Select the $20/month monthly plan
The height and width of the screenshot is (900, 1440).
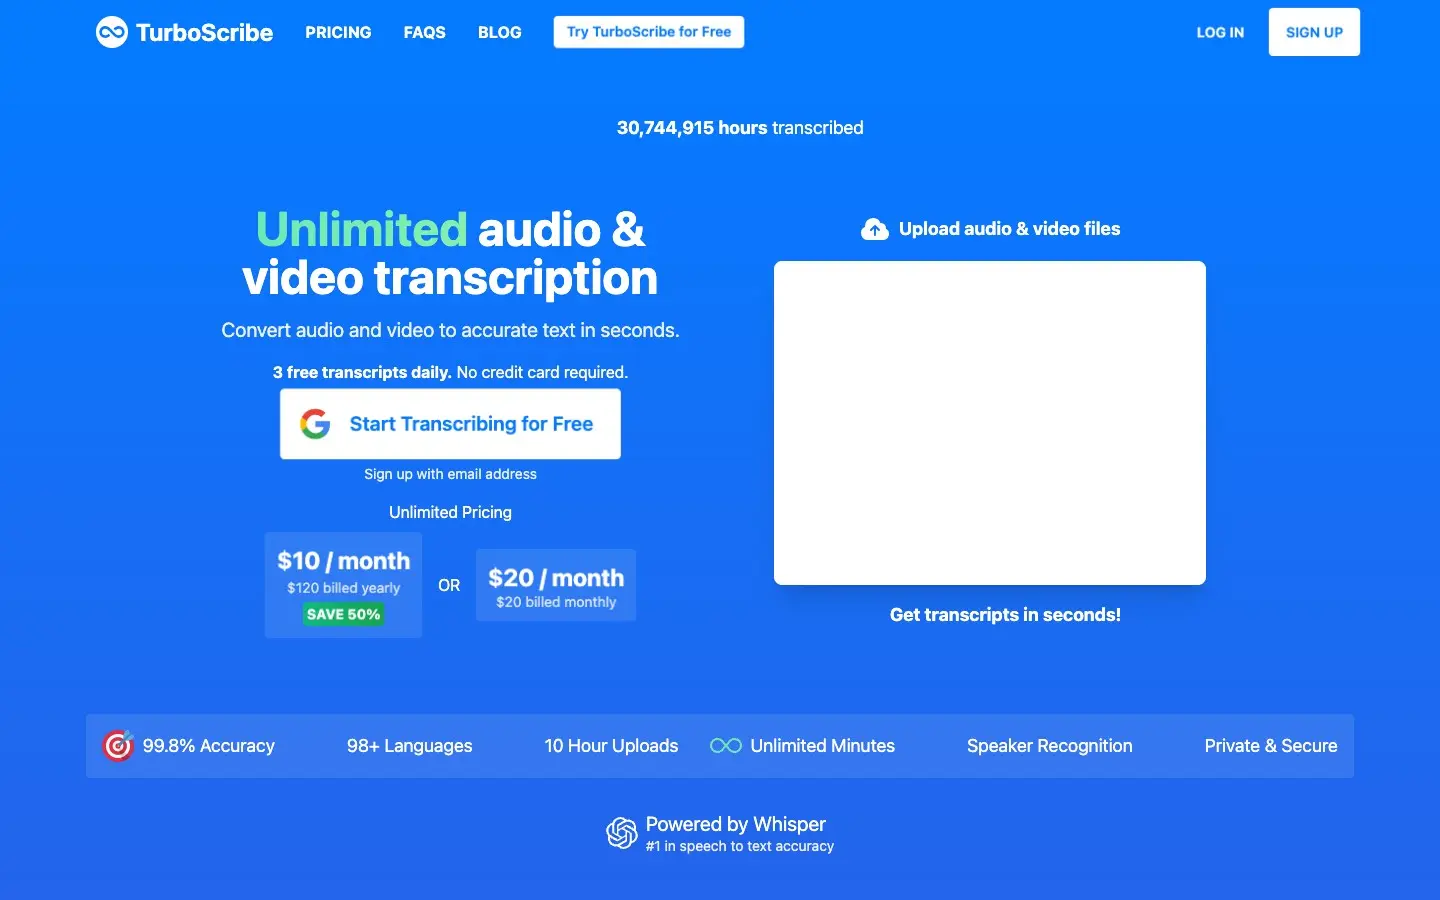556,585
